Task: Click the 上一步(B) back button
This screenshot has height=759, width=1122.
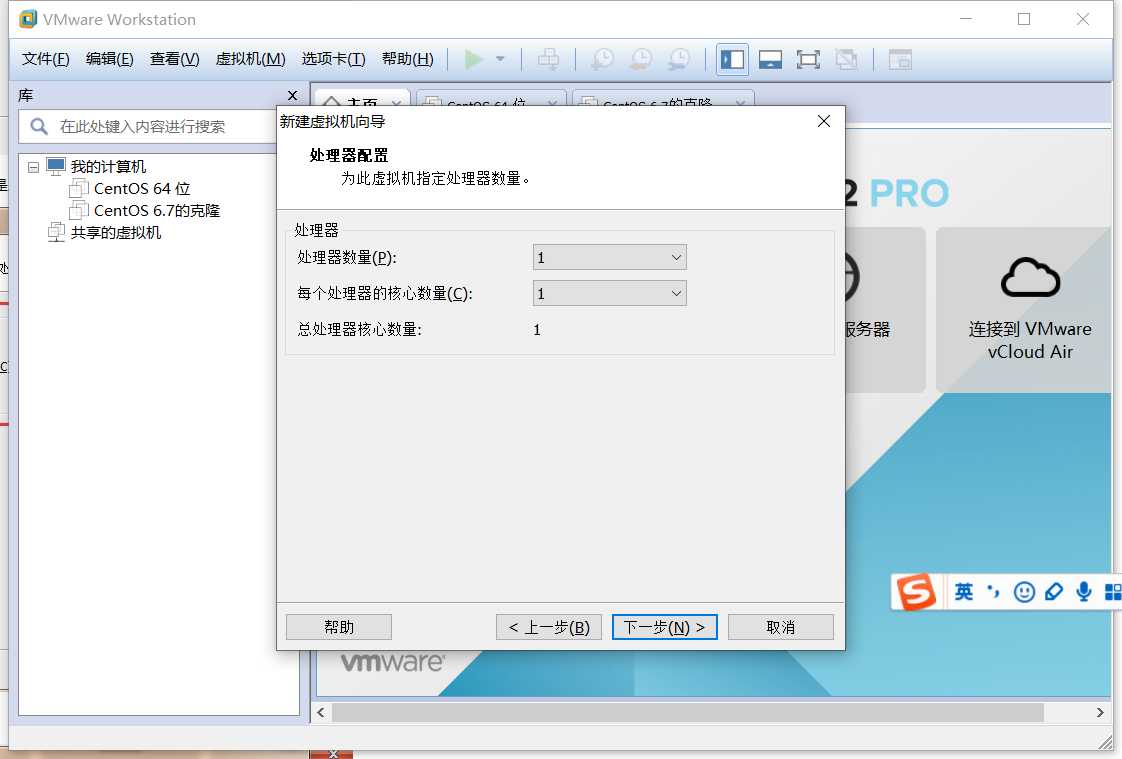Action: tap(549, 627)
